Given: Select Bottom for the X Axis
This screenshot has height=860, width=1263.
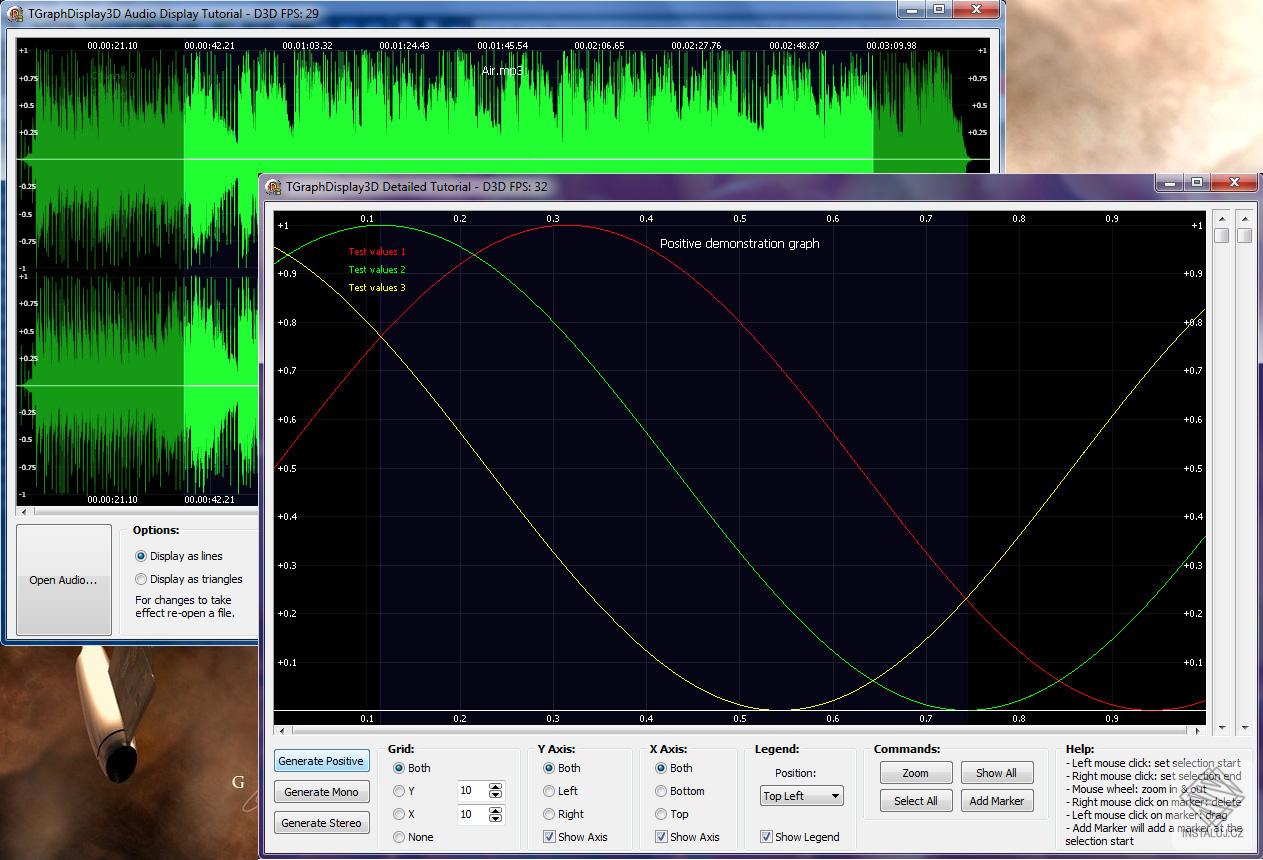Looking at the screenshot, I should [661, 791].
